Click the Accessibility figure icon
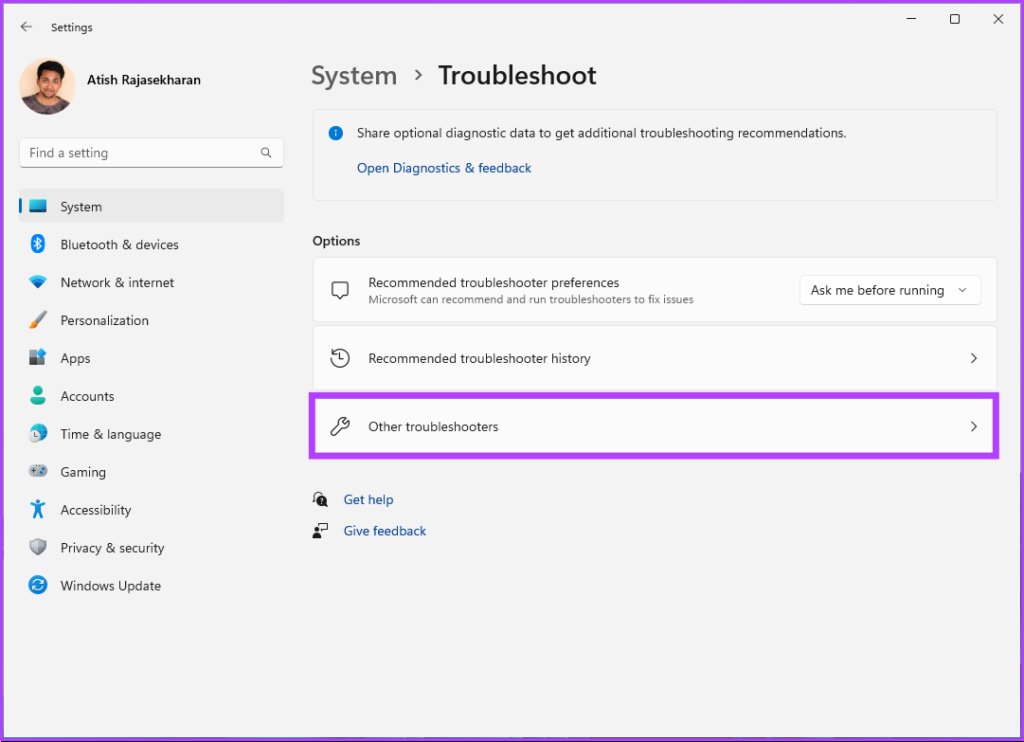The height and width of the screenshot is (742, 1024). 38,510
